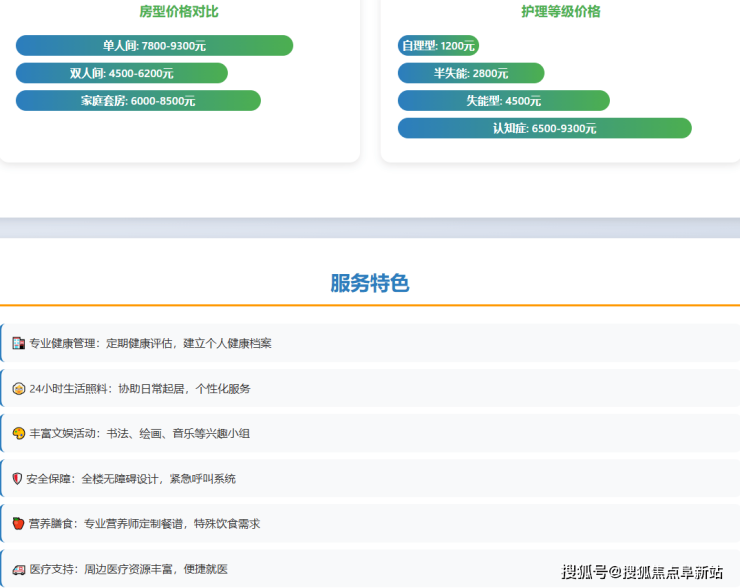Click the 房型价格对比 heading
The height and width of the screenshot is (588, 740).
(179, 12)
